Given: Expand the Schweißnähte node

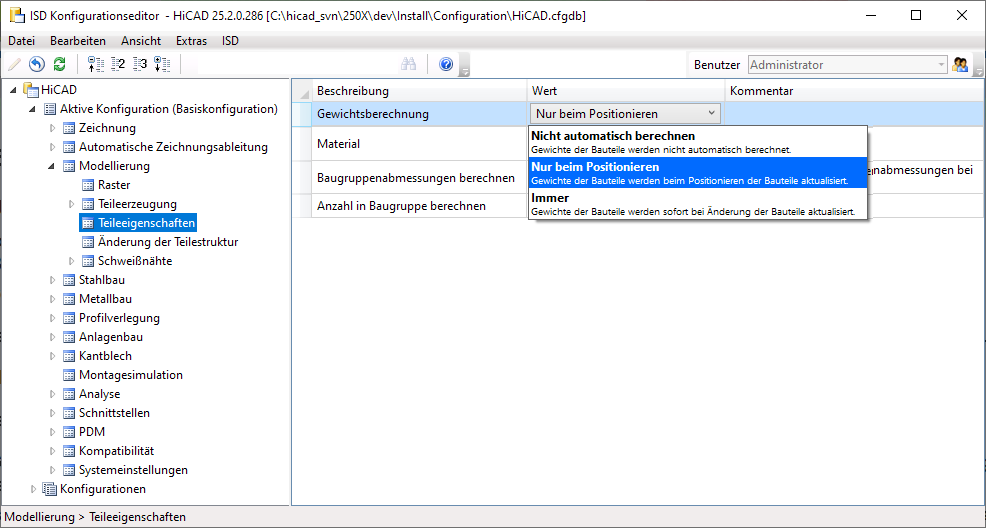Looking at the screenshot, I should (x=72, y=261).
